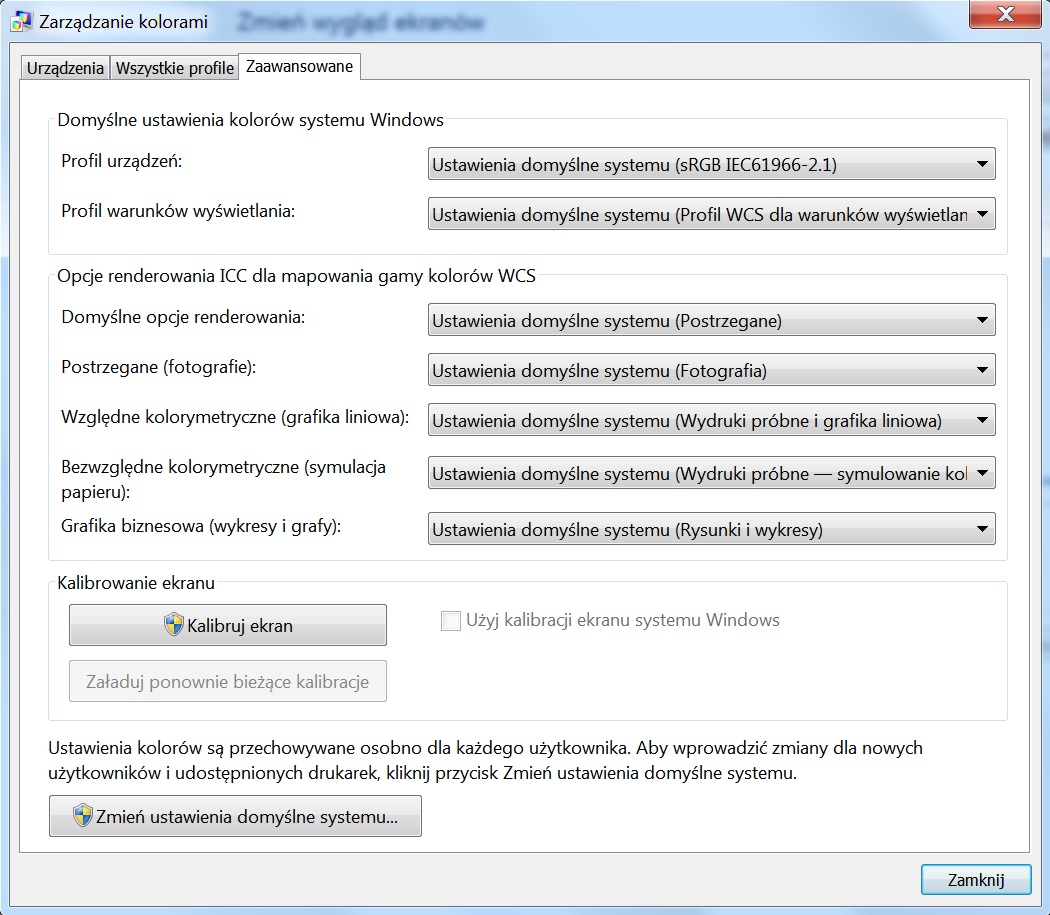1050x915 pixels.
Task: Open the Względne kolorymetryczne dropdown
Action: (711, 421)
